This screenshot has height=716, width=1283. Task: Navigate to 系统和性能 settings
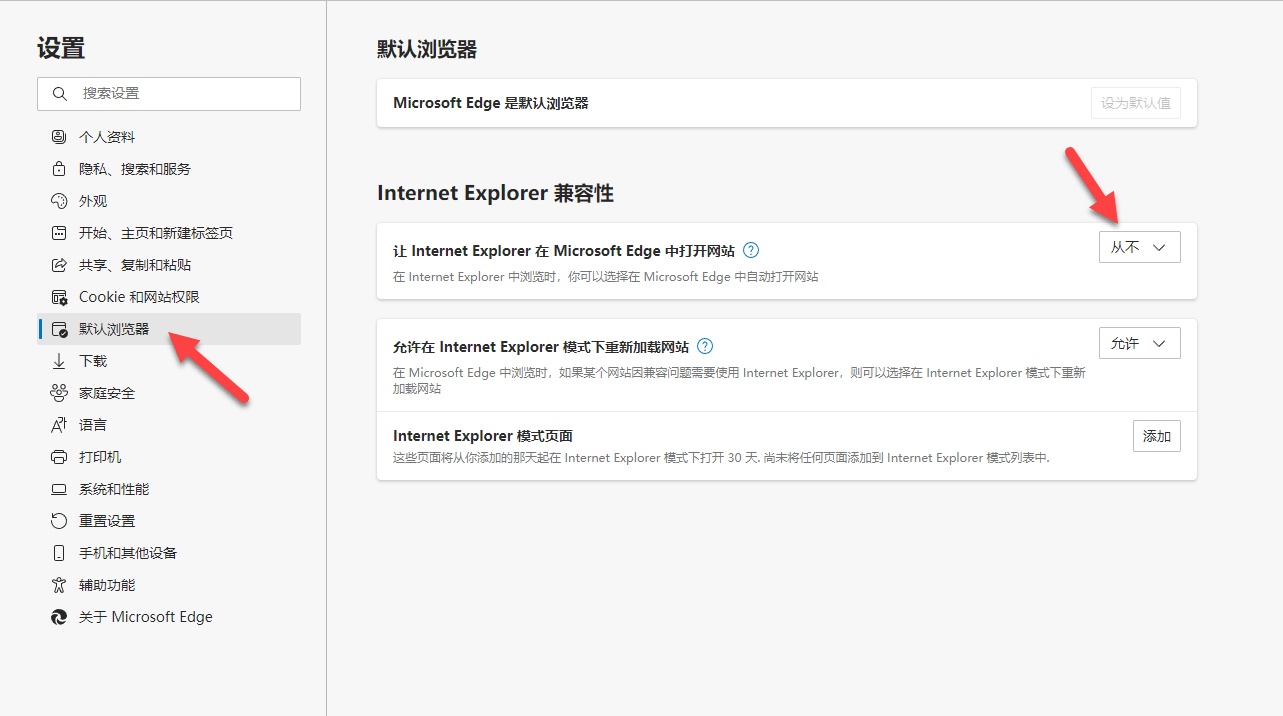(x=114, y=489)
